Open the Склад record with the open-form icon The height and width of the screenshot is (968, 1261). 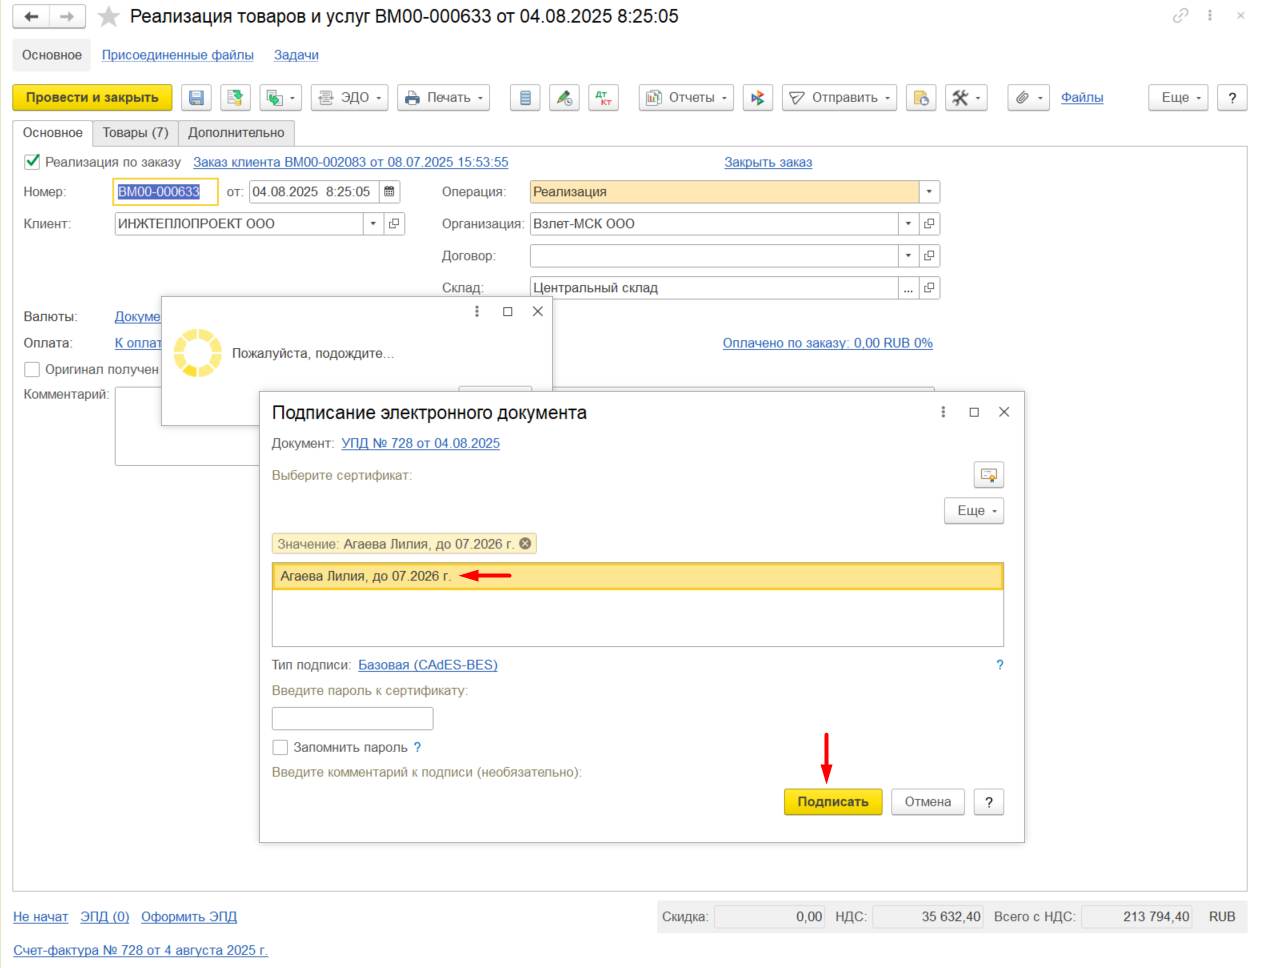(x=929, y=288)
